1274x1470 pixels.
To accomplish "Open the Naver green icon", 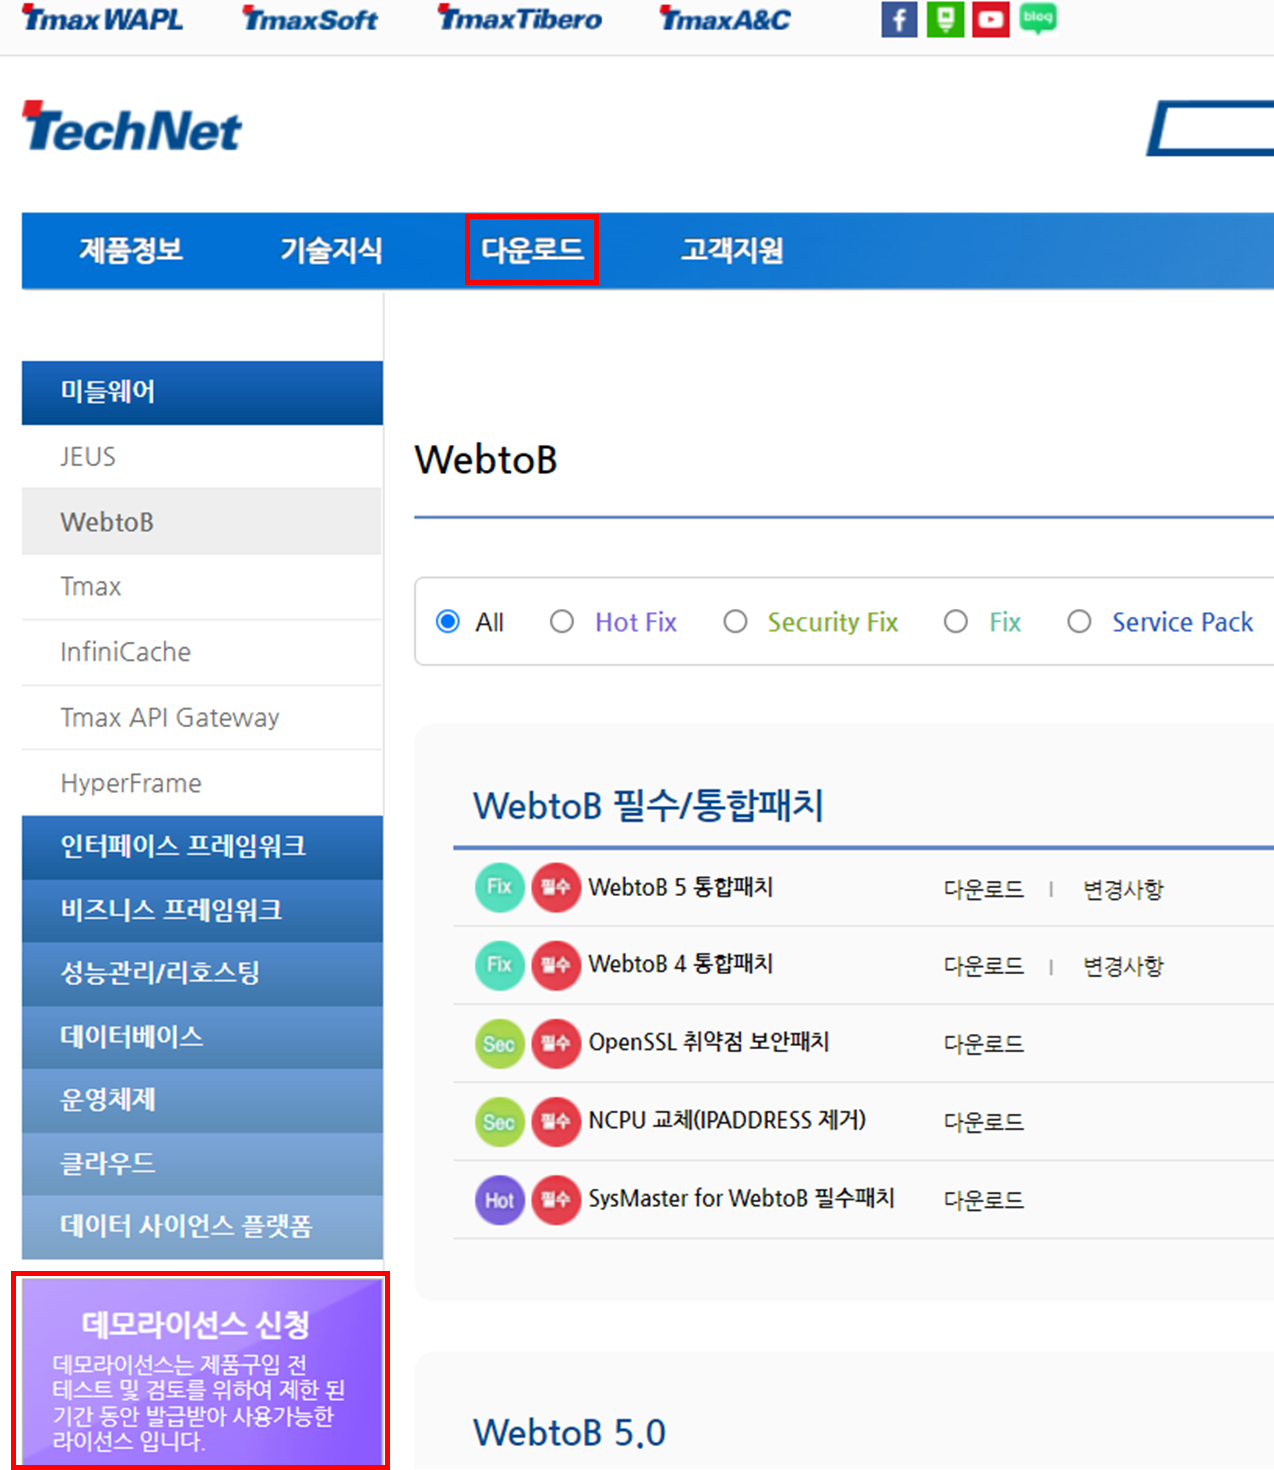I will [944, 19].
